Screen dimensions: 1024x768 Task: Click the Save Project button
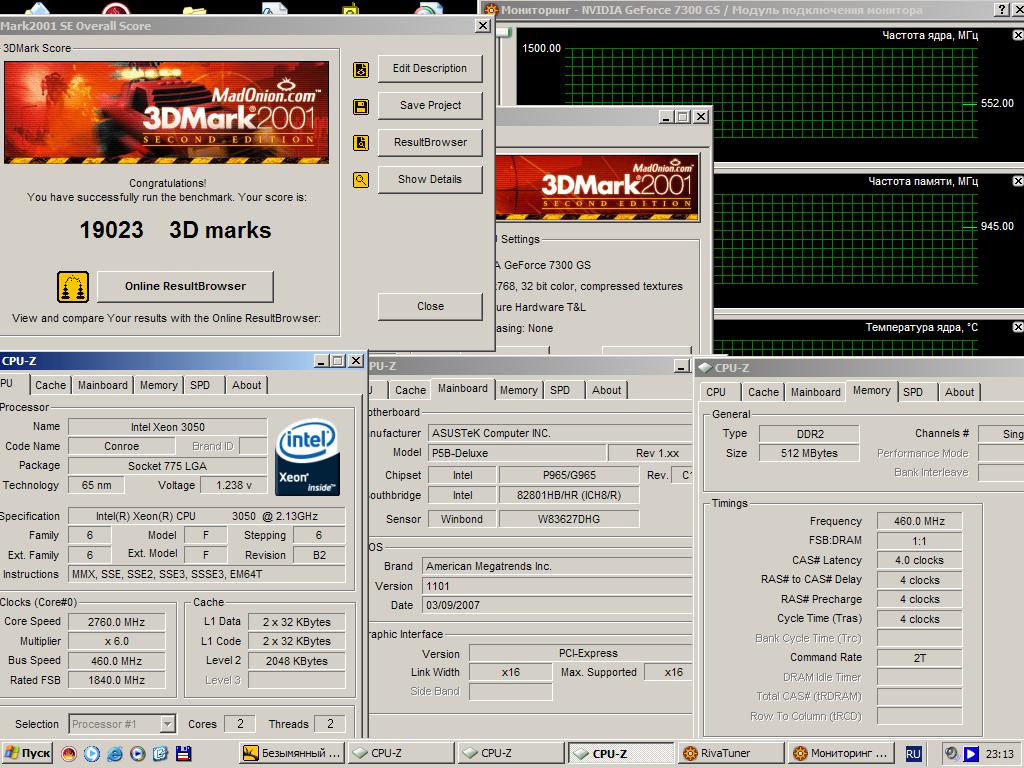click(430, 105)
